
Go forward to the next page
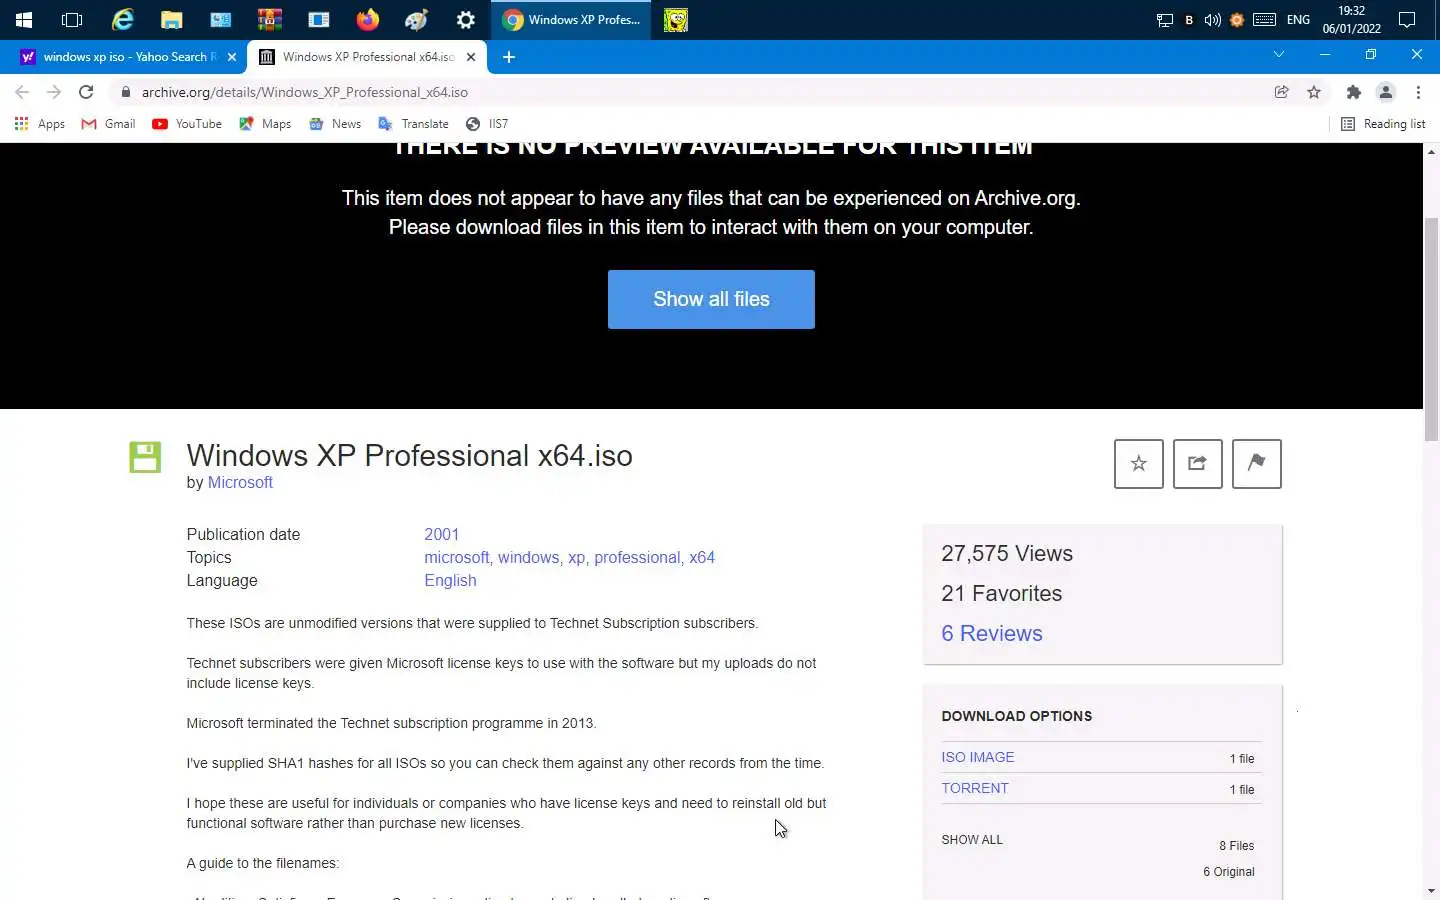pos(54,92)
